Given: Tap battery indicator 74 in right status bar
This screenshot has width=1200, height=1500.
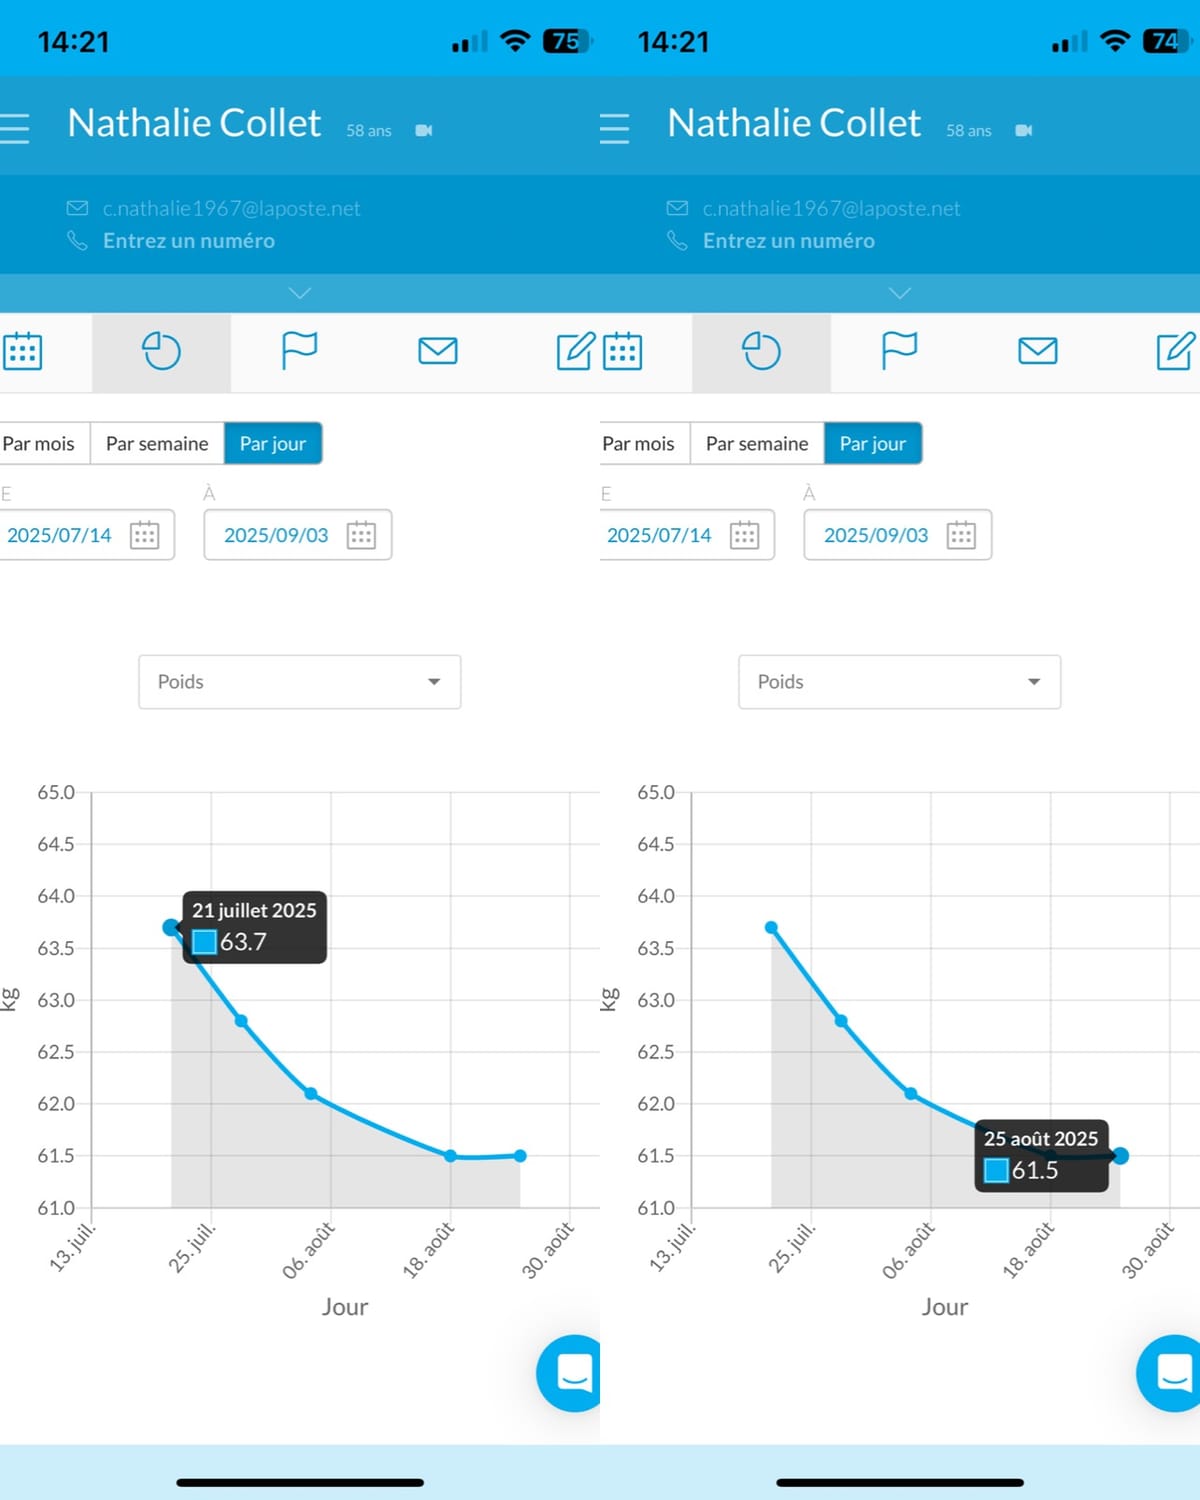Looking at the screenshot, I should click(x=1167, y=41).
